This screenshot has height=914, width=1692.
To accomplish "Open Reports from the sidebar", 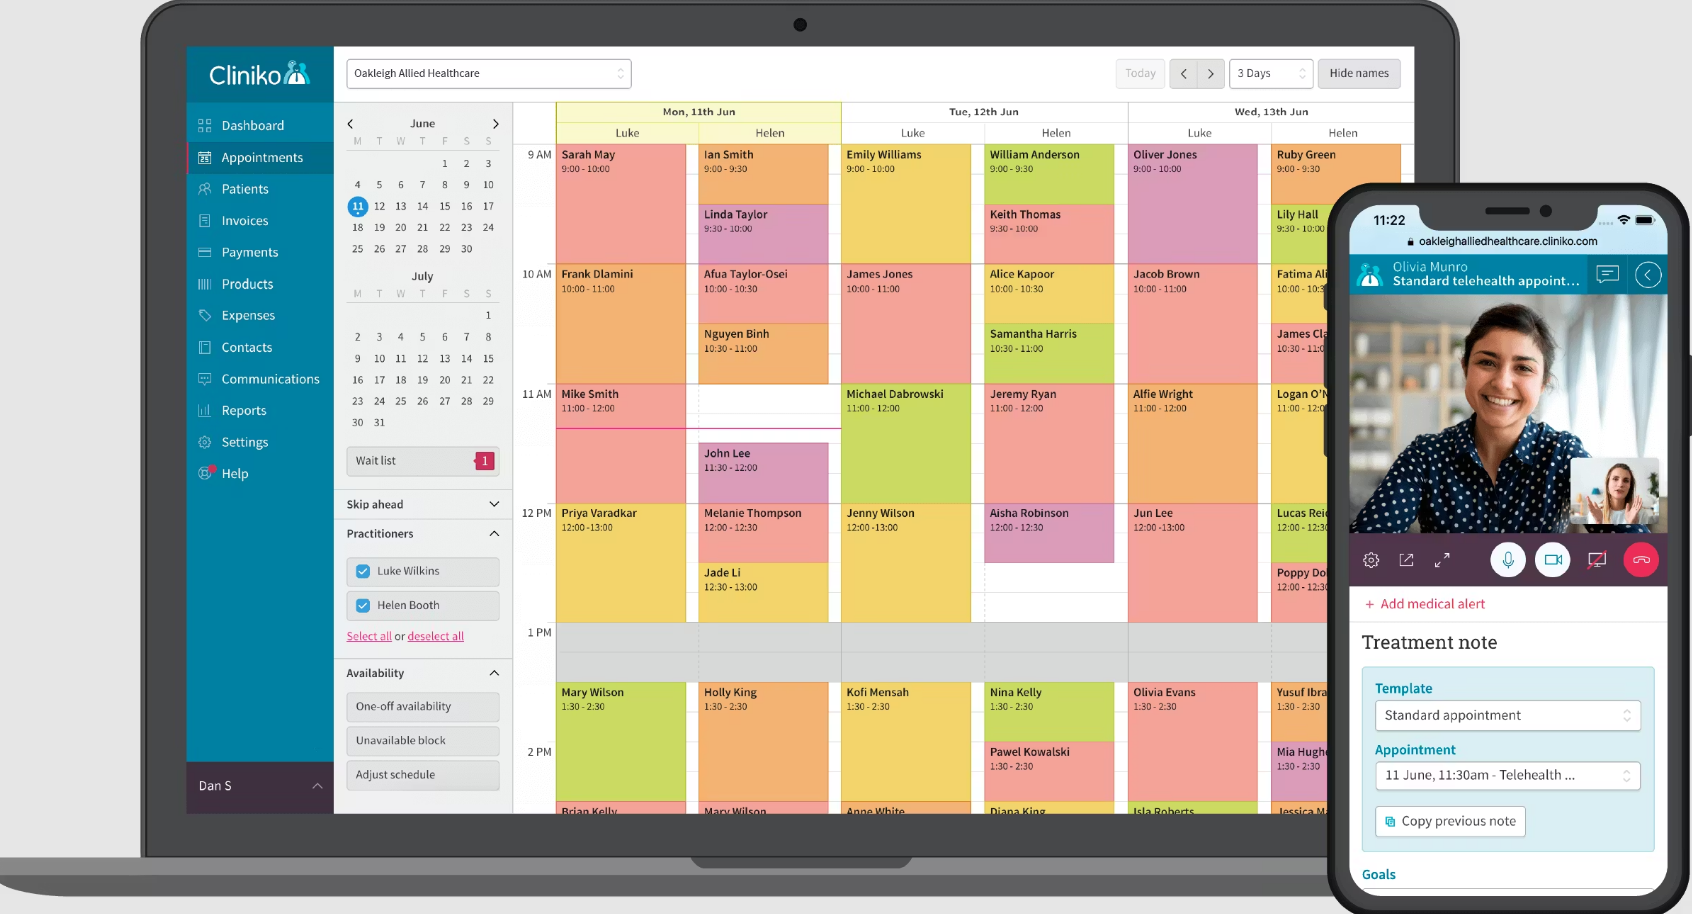I will tap(244, 410).
